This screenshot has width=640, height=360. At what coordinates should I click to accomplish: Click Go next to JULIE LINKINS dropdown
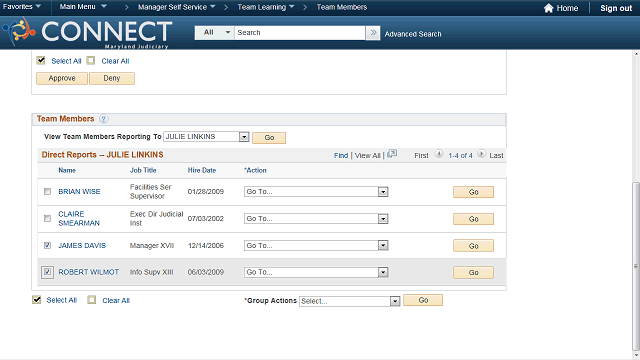(x=269, y=138)
